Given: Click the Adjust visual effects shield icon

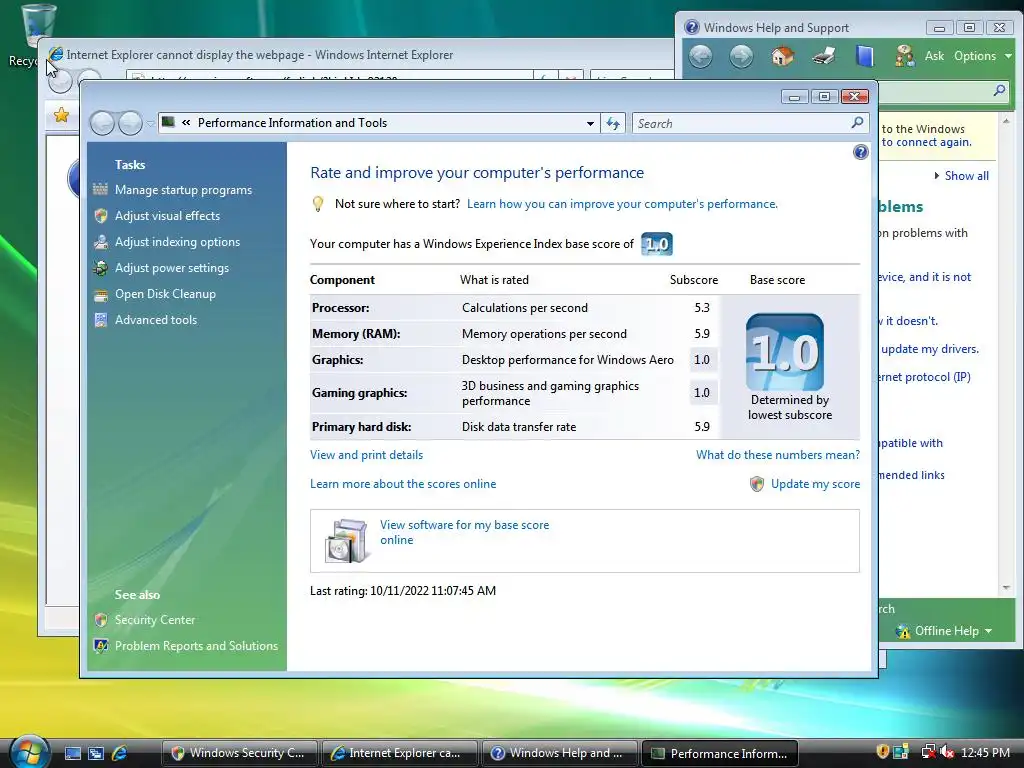Looking at the screenshot, I should [101, 216].
